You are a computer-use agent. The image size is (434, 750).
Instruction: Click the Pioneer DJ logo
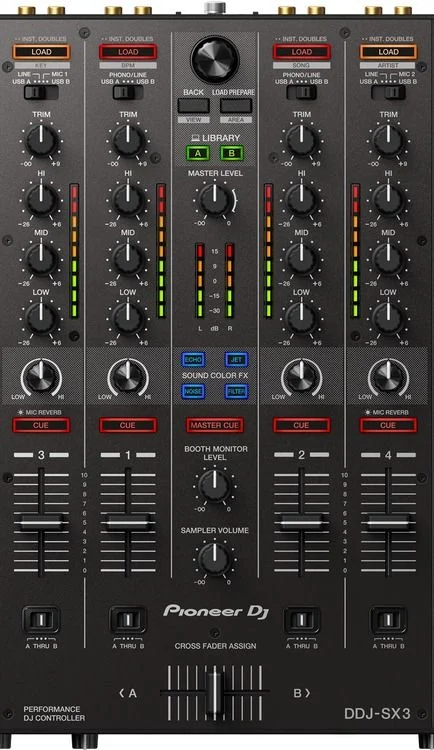pos(215,611)
